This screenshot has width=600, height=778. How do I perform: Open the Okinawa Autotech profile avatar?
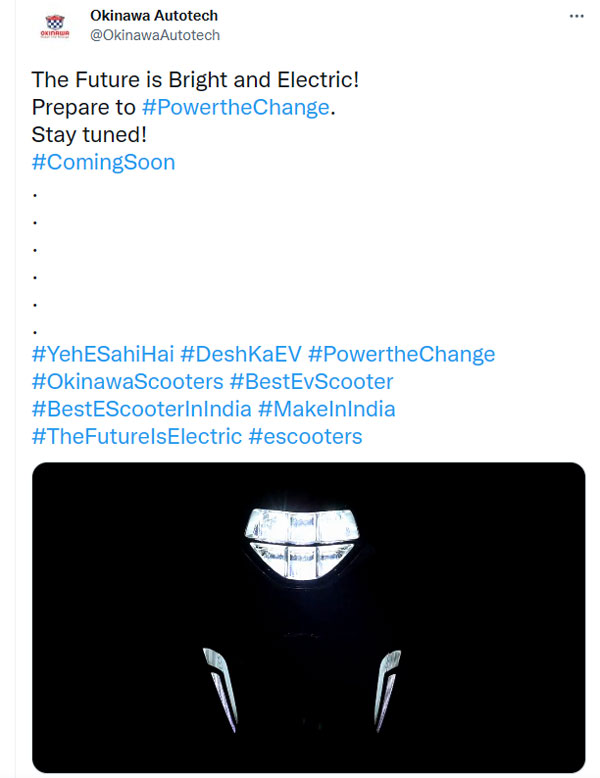point(55,25)
